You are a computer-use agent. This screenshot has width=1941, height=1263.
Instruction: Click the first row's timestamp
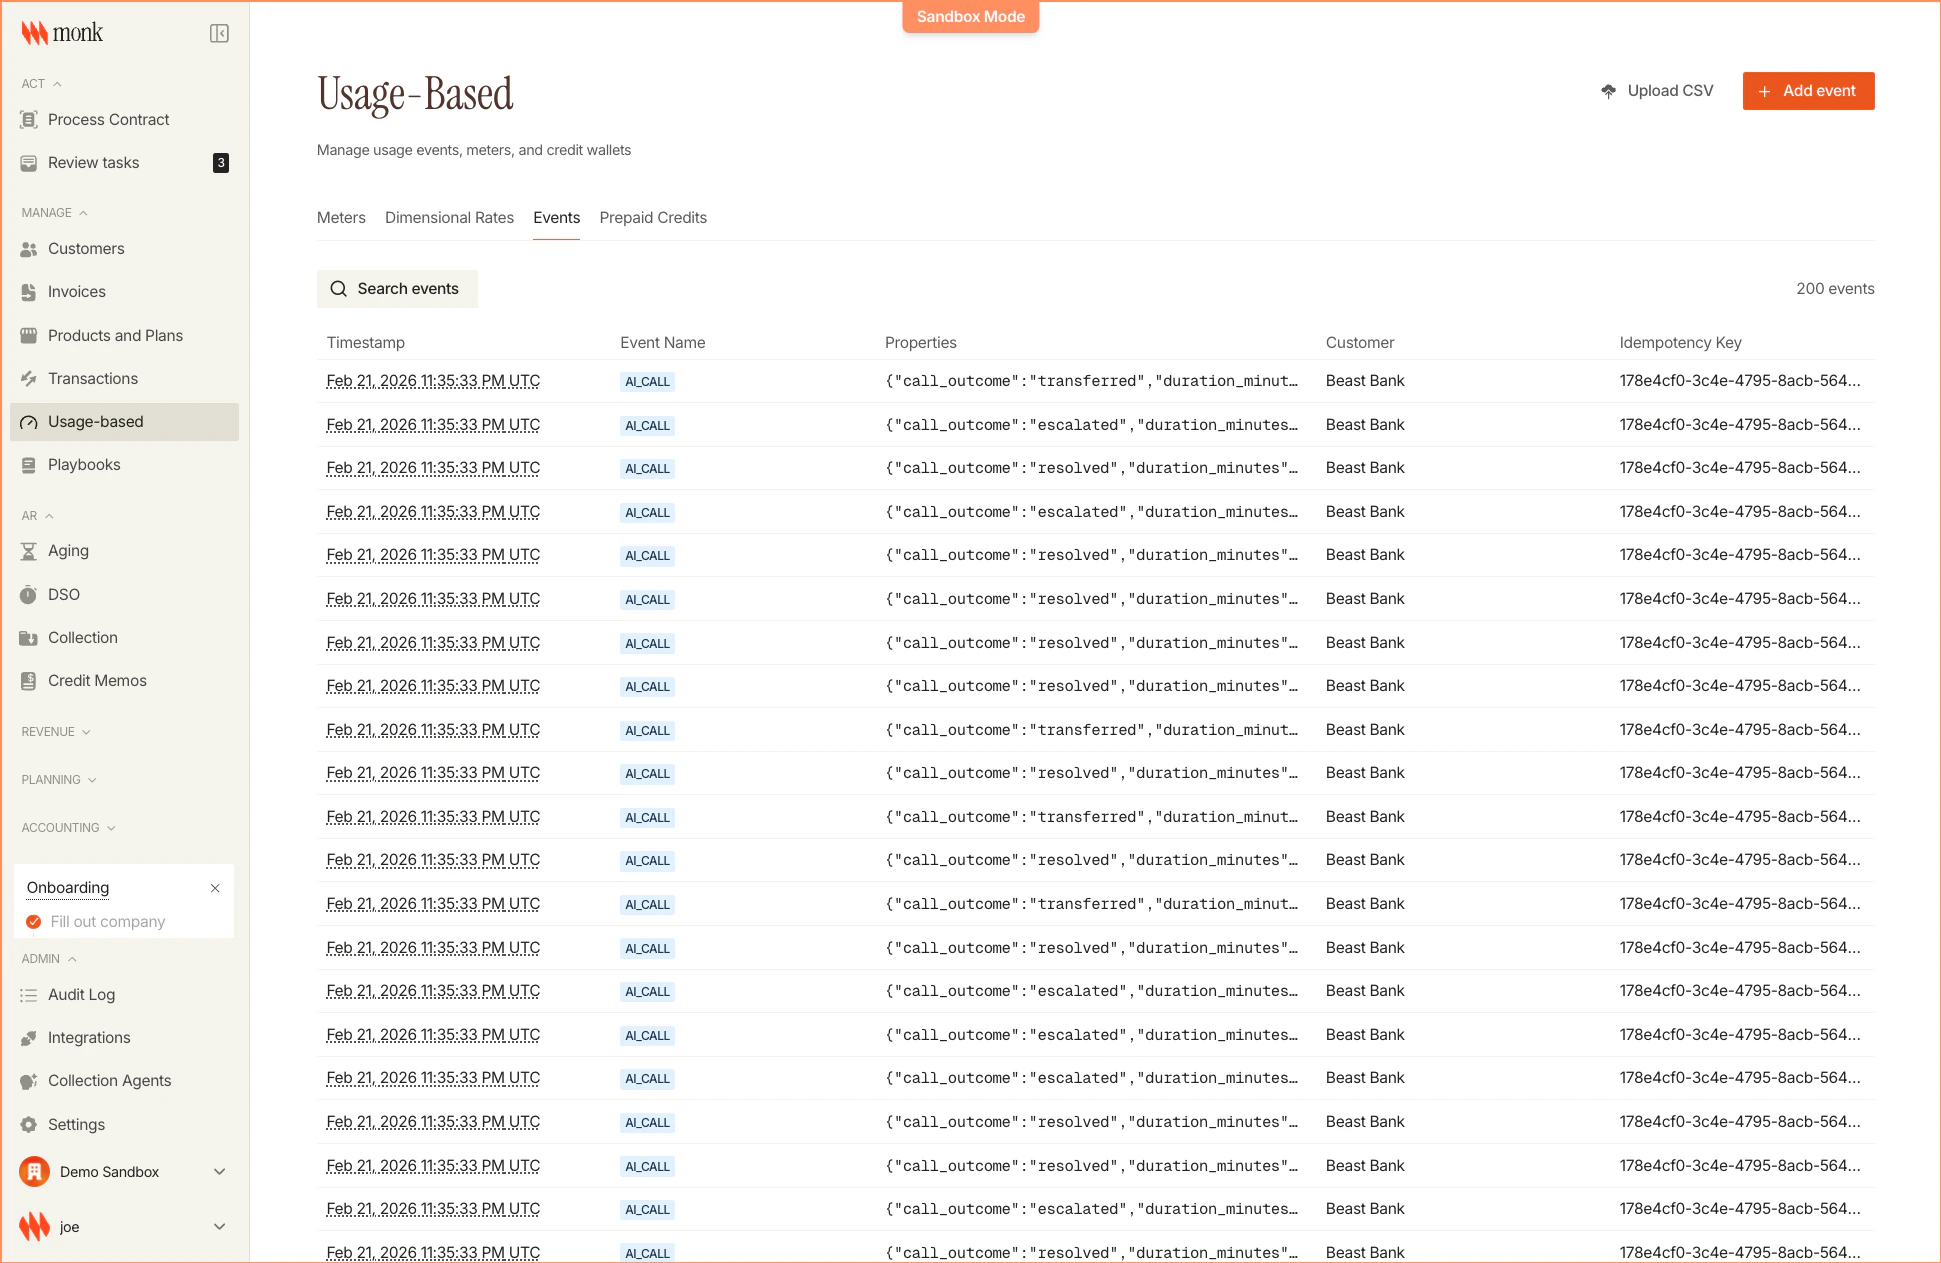433,381
